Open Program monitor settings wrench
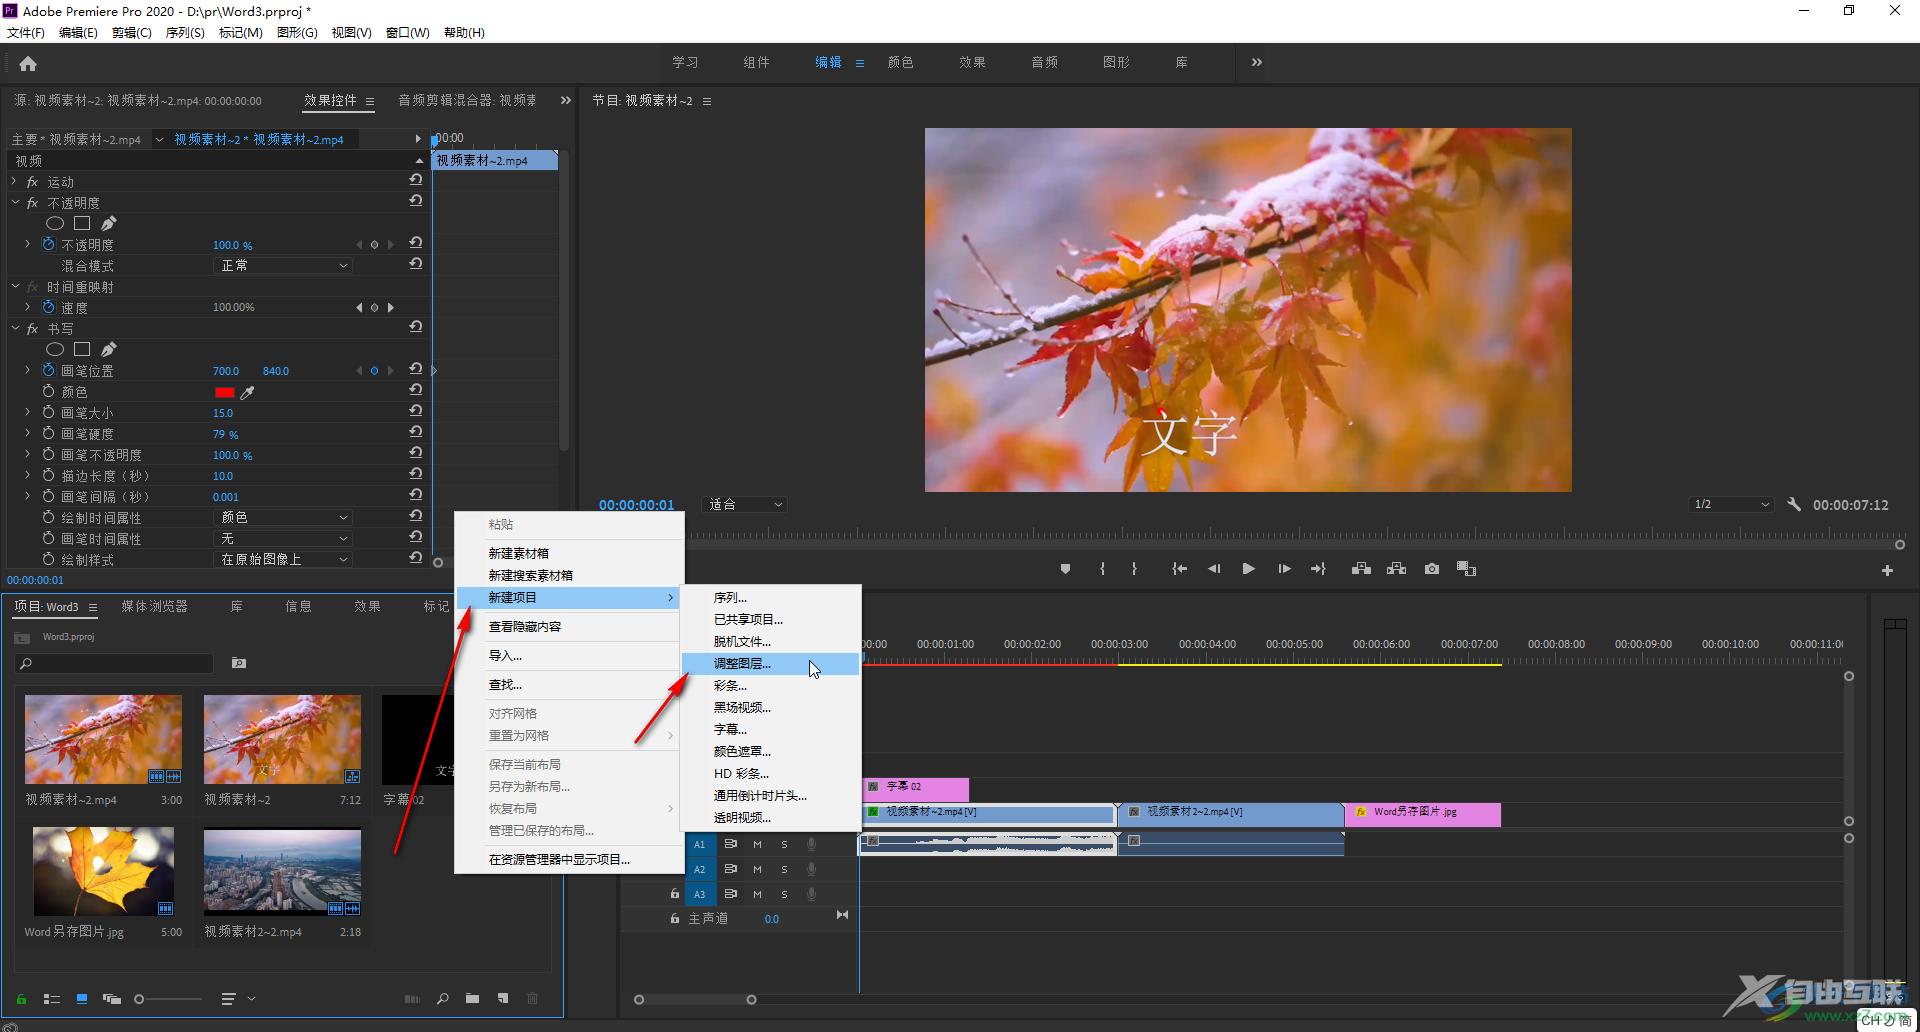 [x=1794, y=505]
